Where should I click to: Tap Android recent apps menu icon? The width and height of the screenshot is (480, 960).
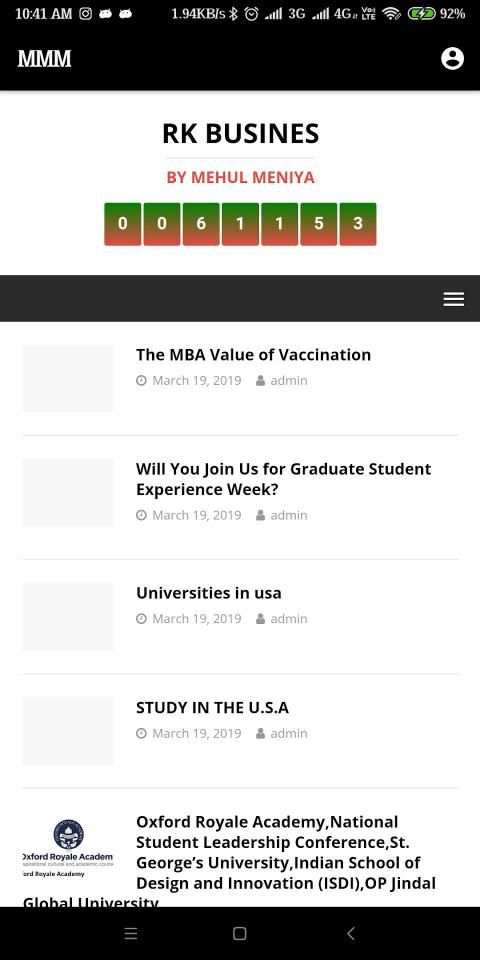[130, 933]
